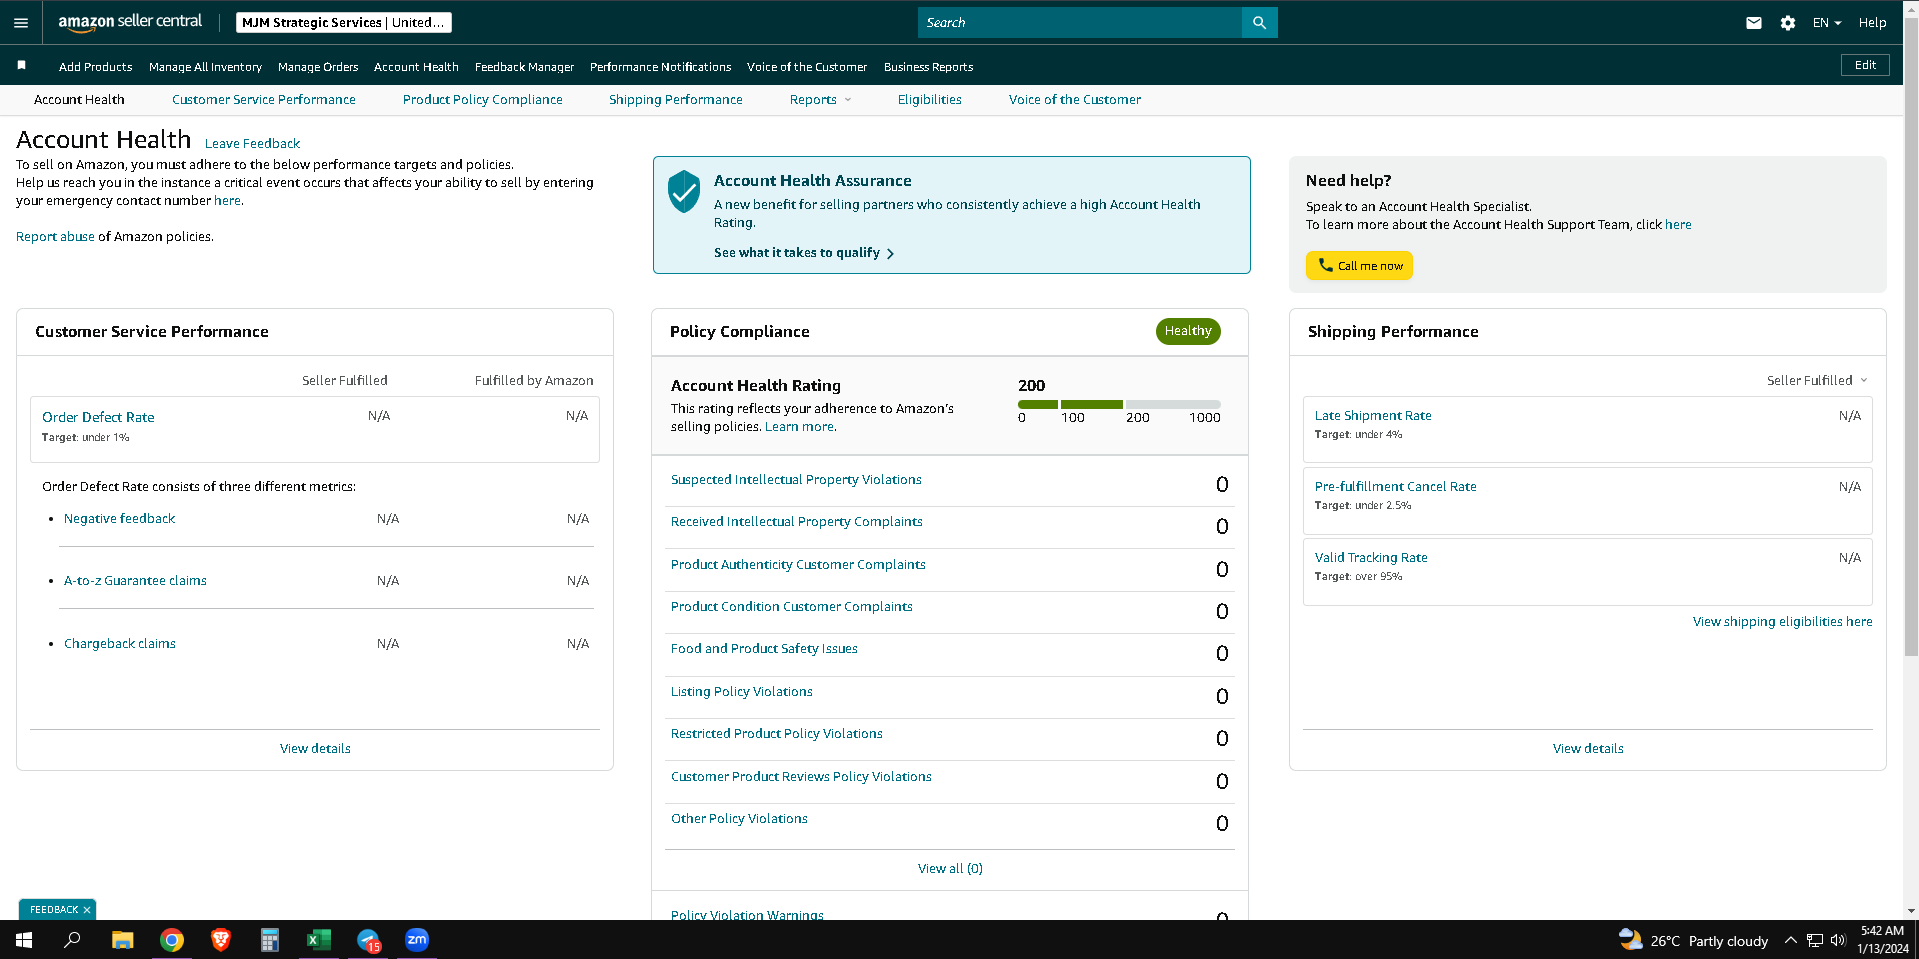Click Report abuse link

coord(55,236)
